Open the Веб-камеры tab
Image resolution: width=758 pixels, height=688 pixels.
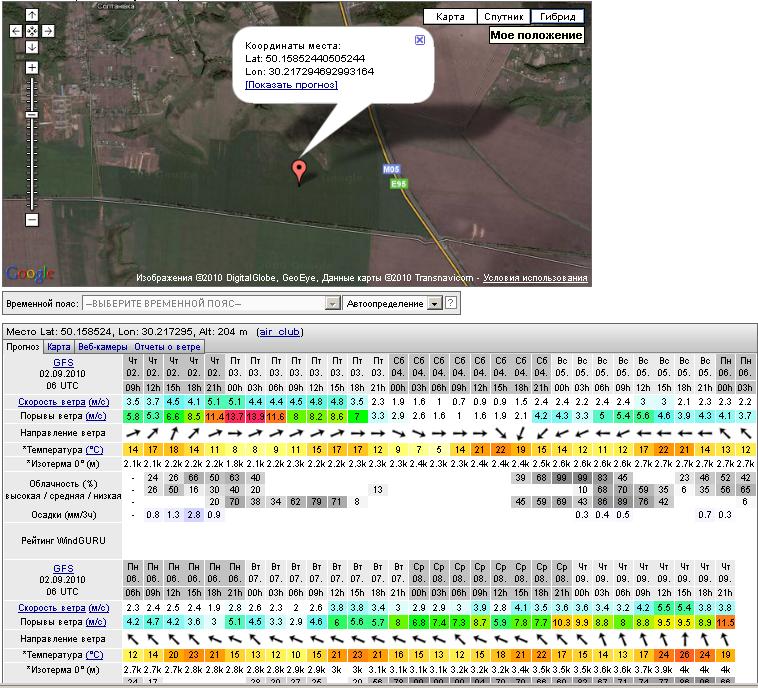[x=103, y=347]
